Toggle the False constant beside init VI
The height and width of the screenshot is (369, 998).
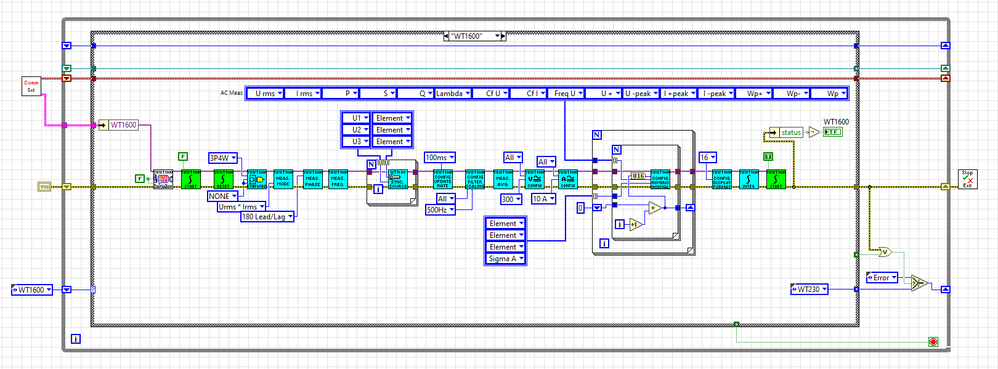[140, 179]
